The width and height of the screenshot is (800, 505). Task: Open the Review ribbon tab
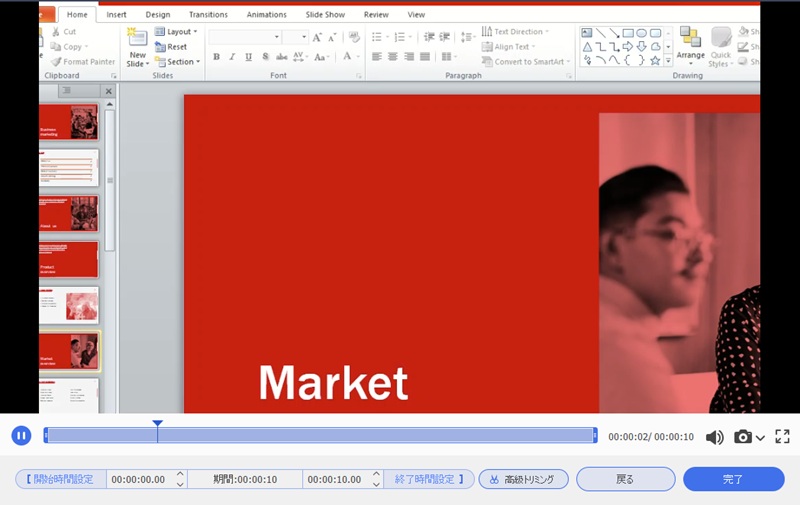(376, 15)
